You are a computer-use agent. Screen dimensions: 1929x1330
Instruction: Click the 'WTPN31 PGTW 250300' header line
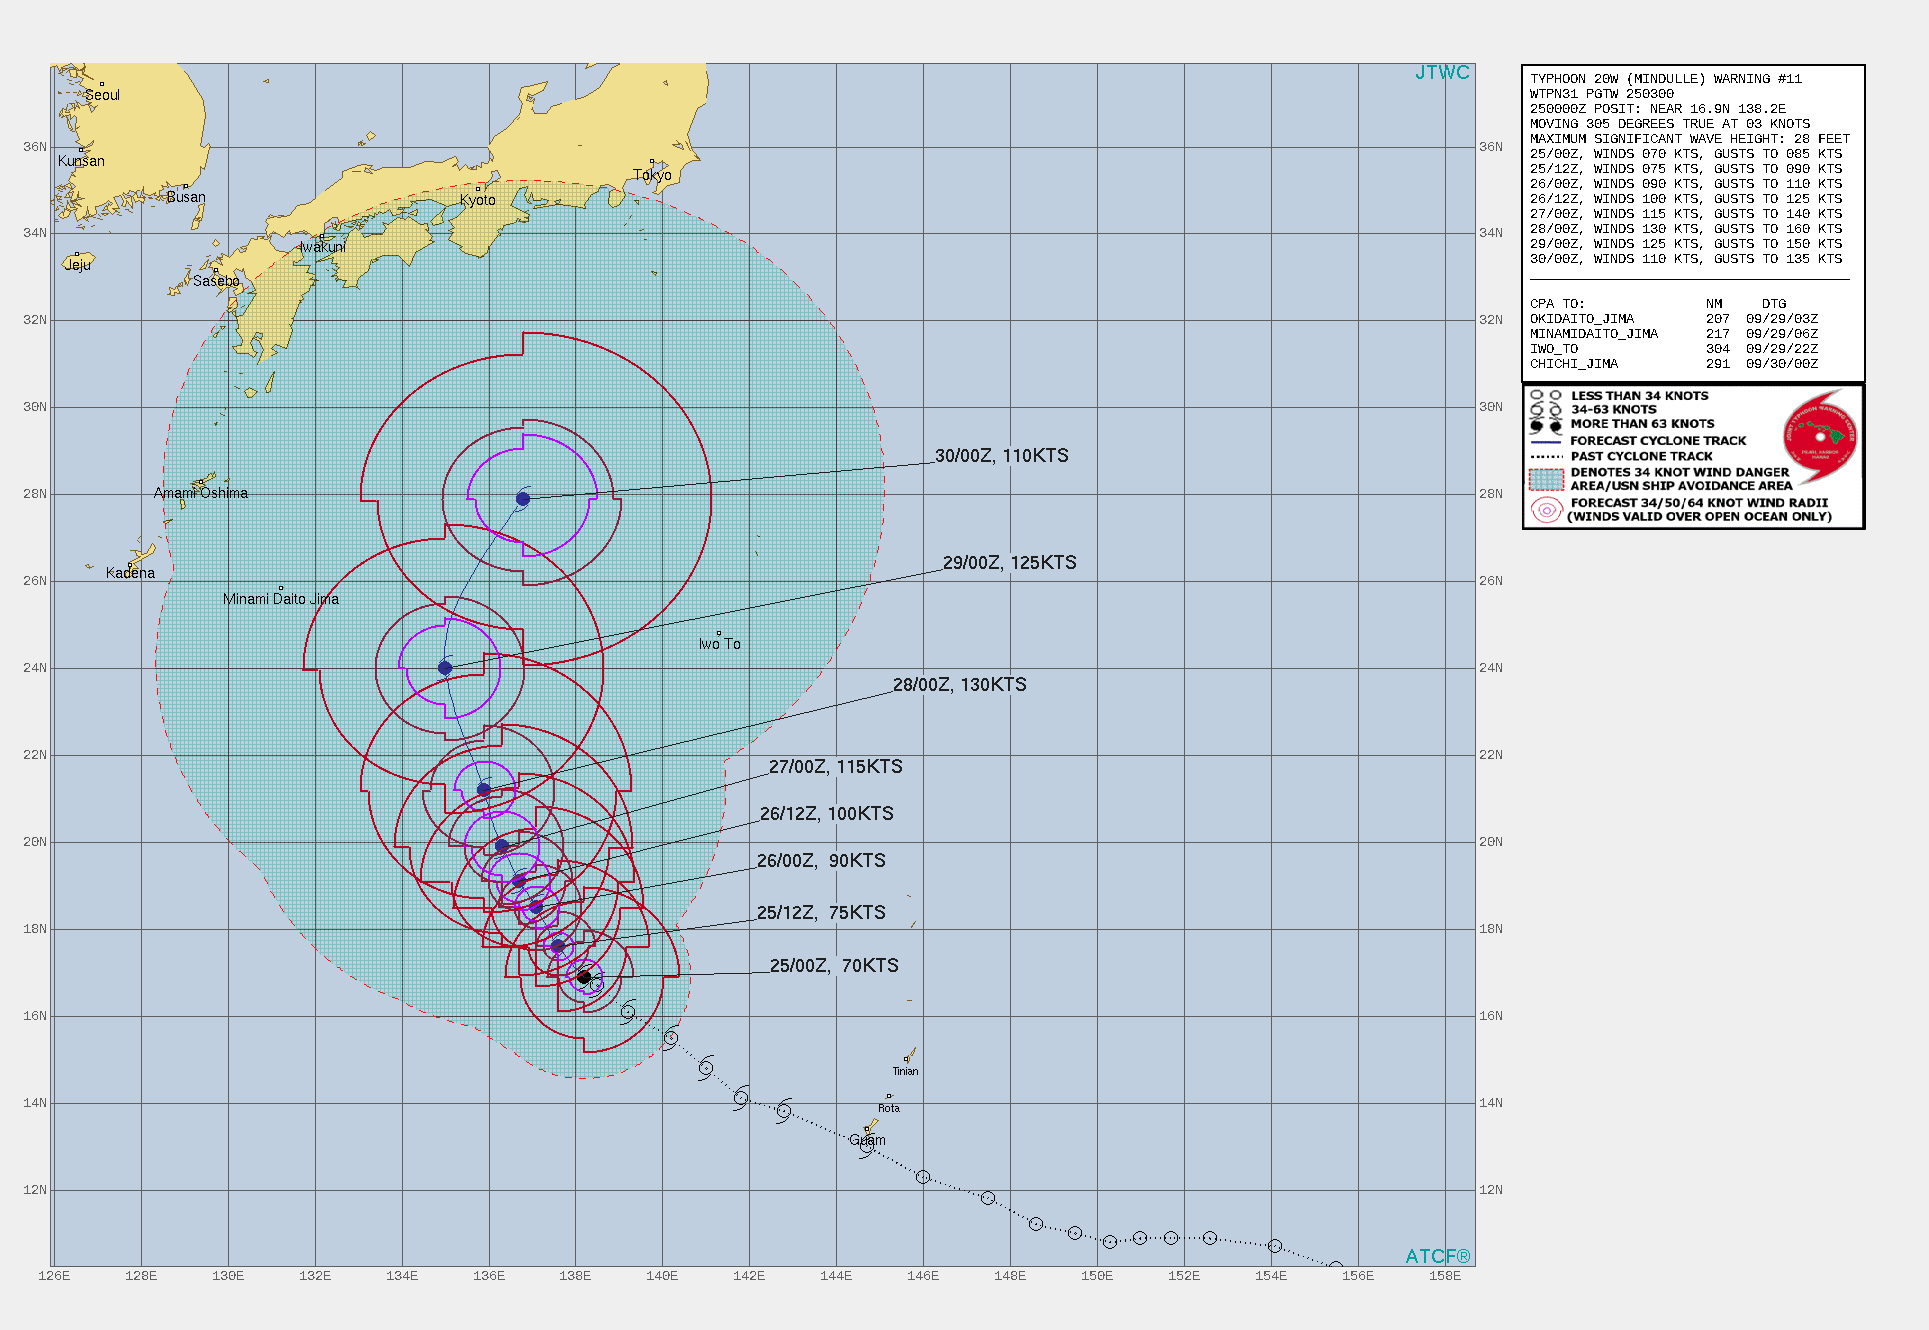click(x=1601, y=94)
